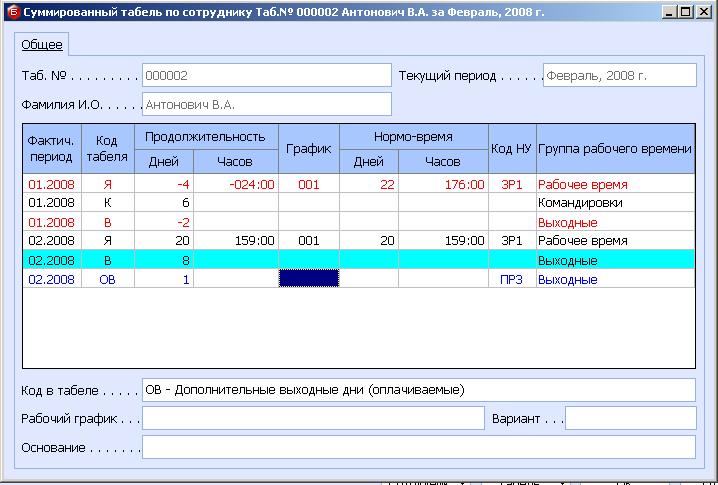
Task: Click the Таб. № field with 000002
Action: coord(266,75)
